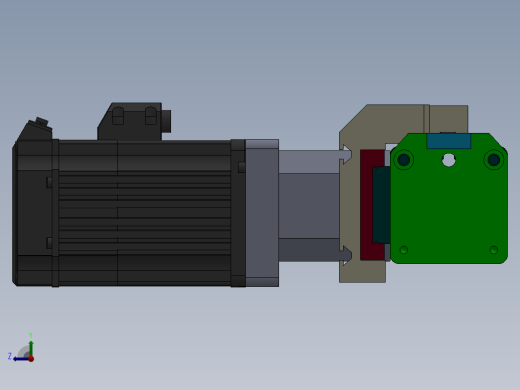Image resolution: width=520 pixels, height=390 pixels.
Task: Select the dark teal block
Action: click(x=382, y=205)
